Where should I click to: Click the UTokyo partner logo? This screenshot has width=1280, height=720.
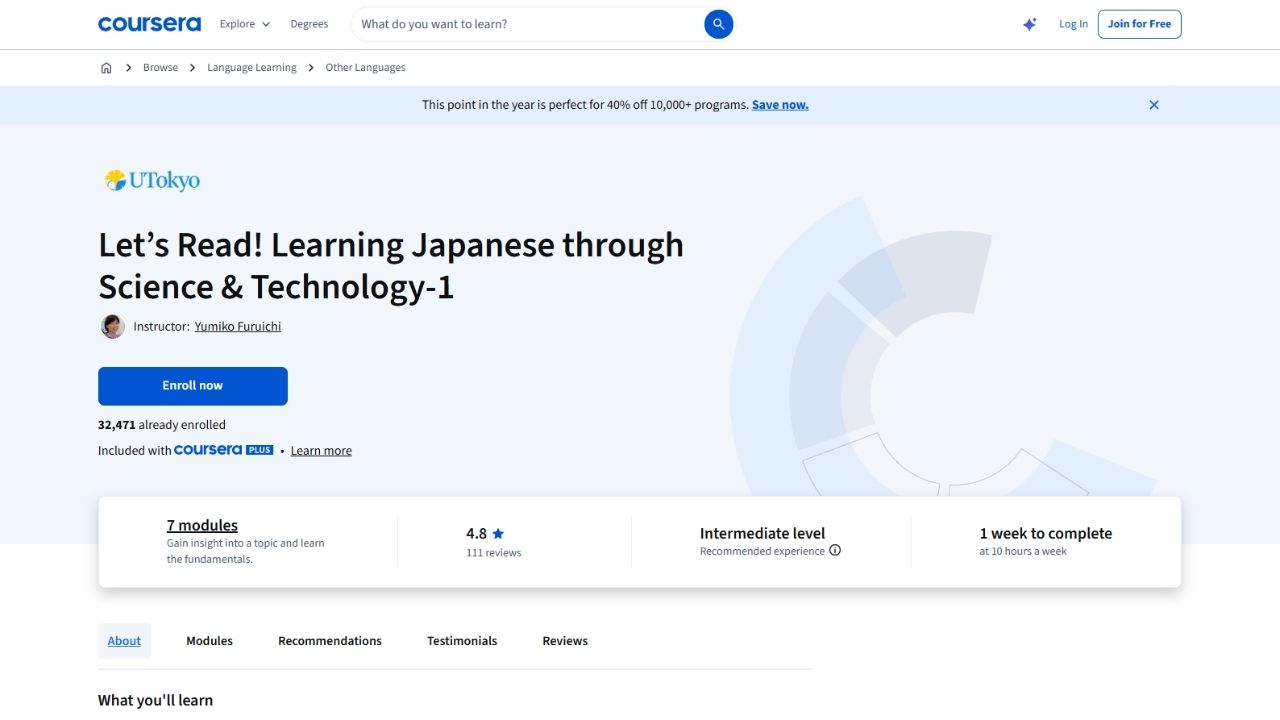click(x=152, y=180)
